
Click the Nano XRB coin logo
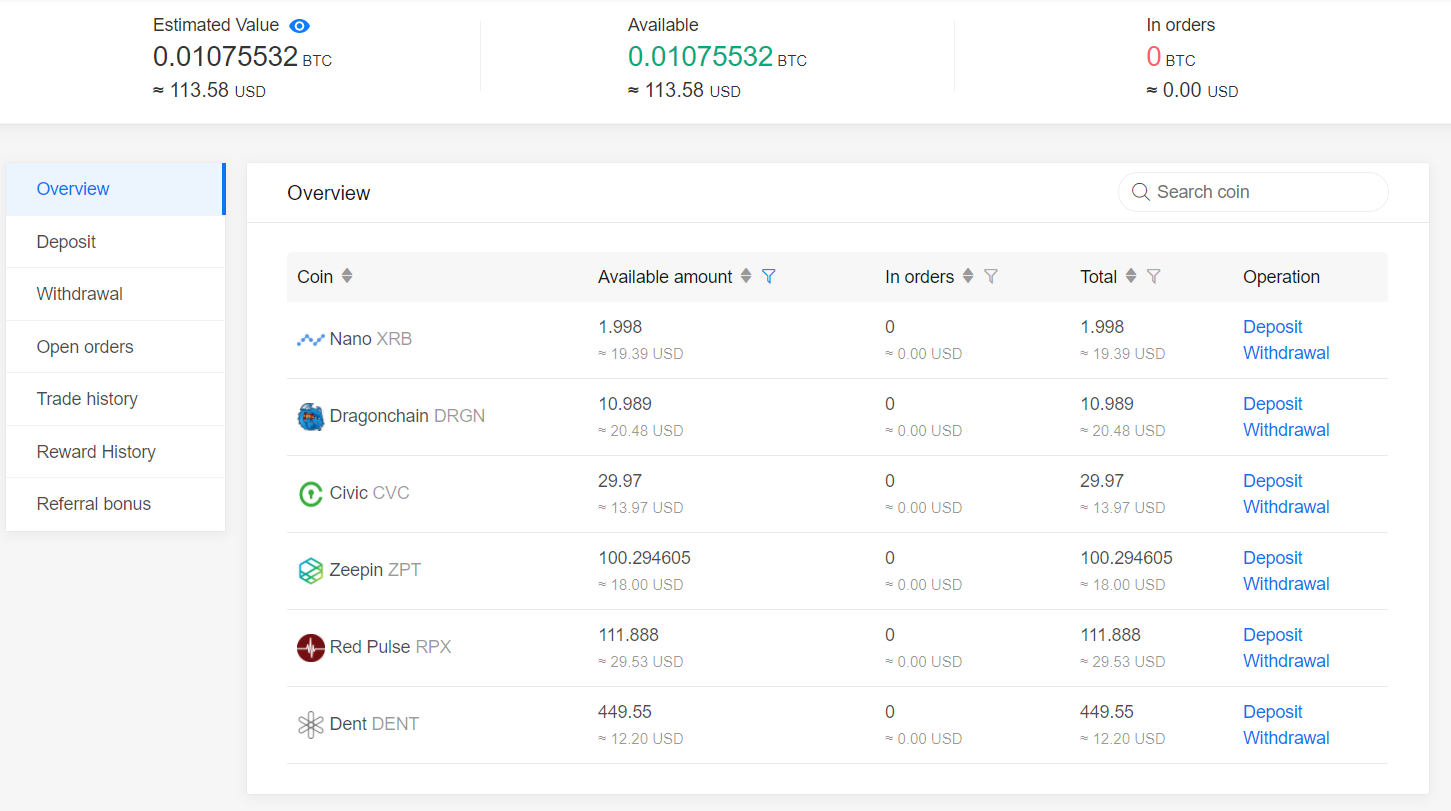tap(311, 340)
